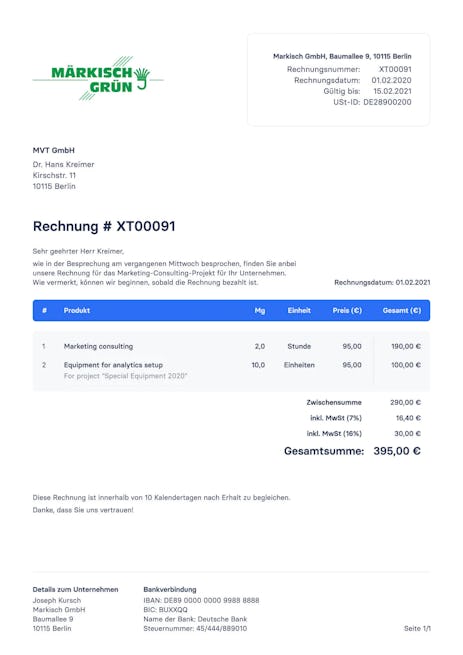
Task: Click the Seite 1/1 page indicator
Action: (417, 628)
